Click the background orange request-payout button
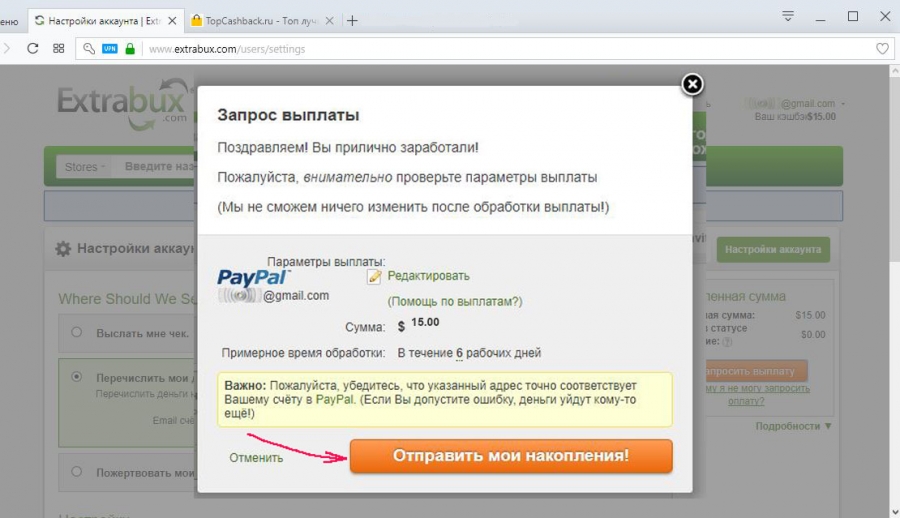Screen dimensions: 900x518 pos(757,371)
